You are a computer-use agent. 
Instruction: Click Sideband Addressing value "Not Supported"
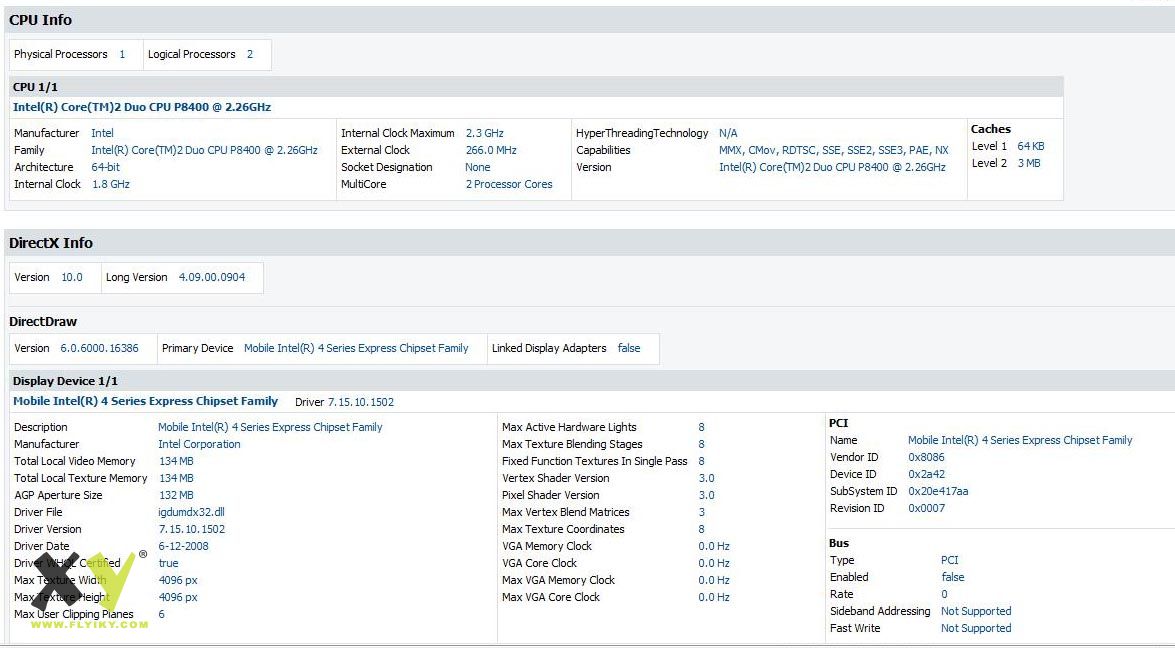tap(976, 611)
